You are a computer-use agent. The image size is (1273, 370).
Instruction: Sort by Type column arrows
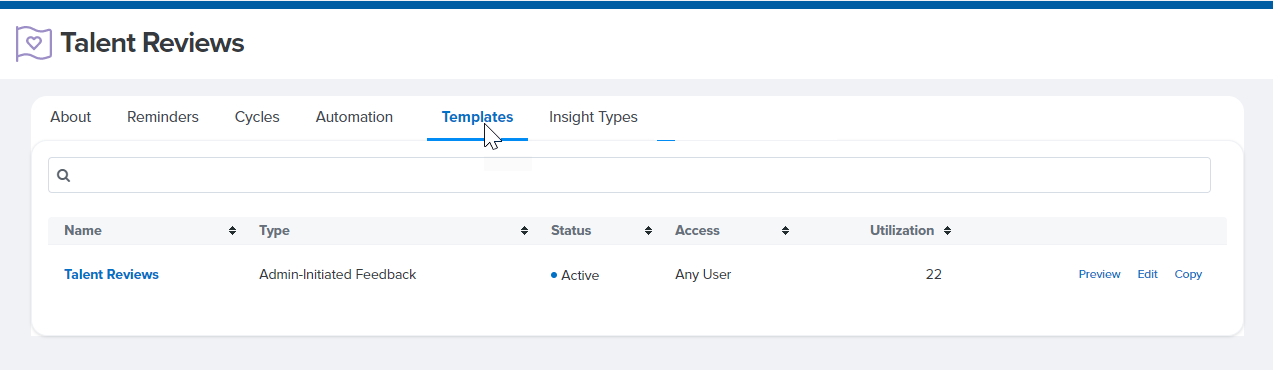point(524,231)
